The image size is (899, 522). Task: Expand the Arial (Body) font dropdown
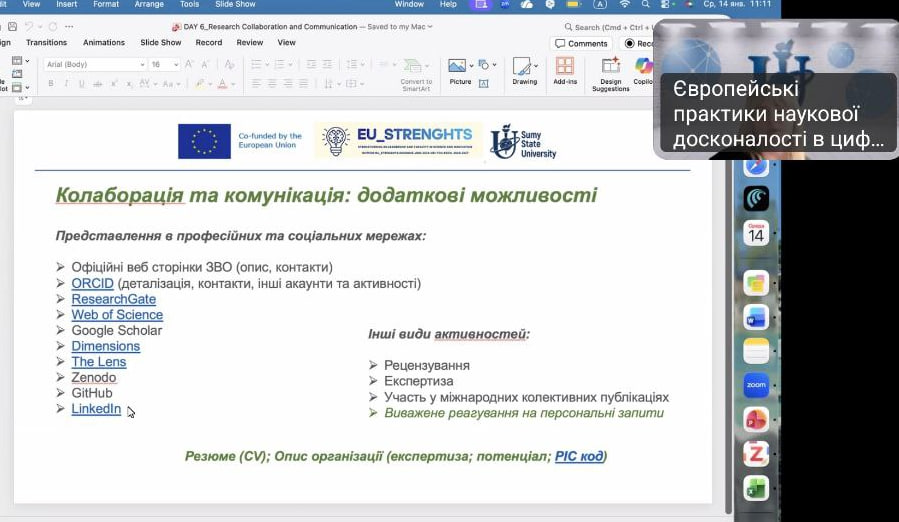tap(141, 64)
